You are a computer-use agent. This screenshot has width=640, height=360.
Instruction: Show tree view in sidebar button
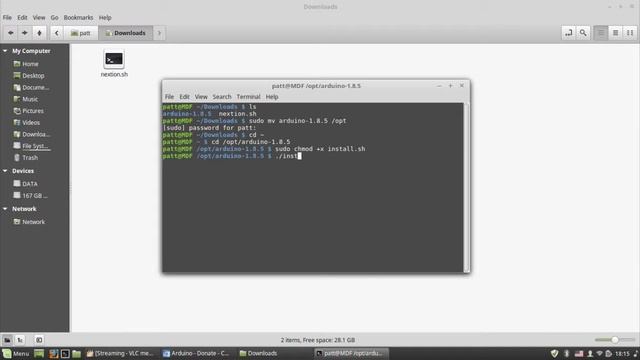coord(20,340)
